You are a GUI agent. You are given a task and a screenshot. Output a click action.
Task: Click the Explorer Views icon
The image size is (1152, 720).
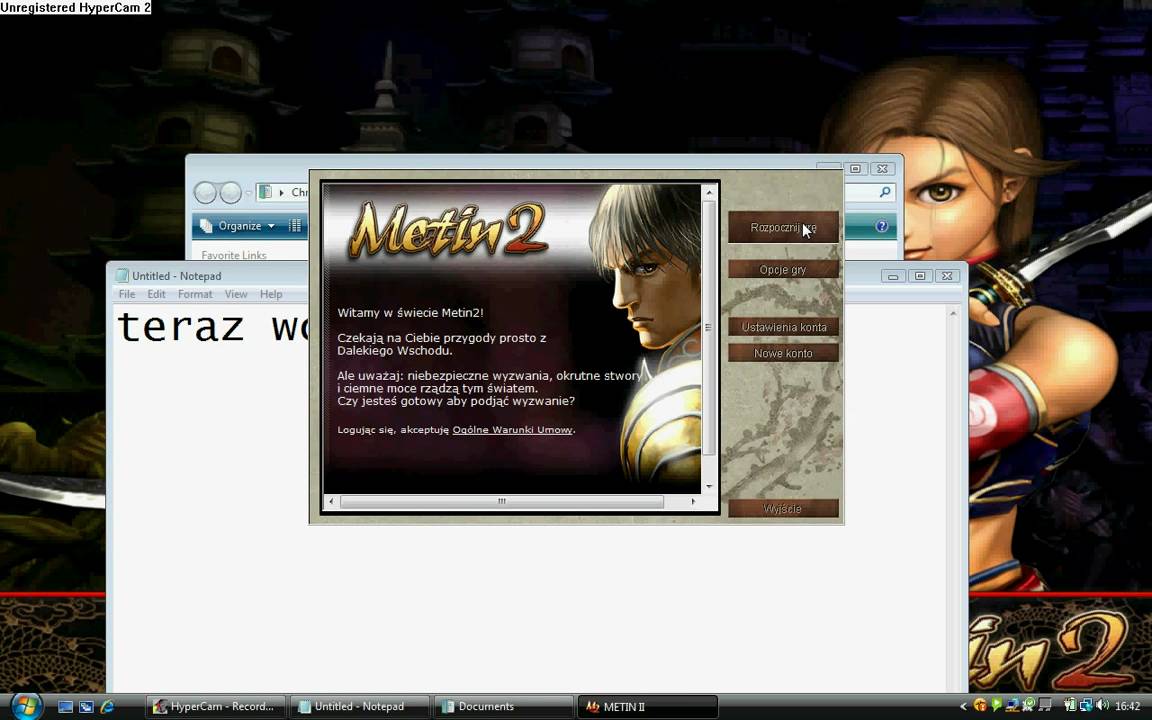coord(295,226)
